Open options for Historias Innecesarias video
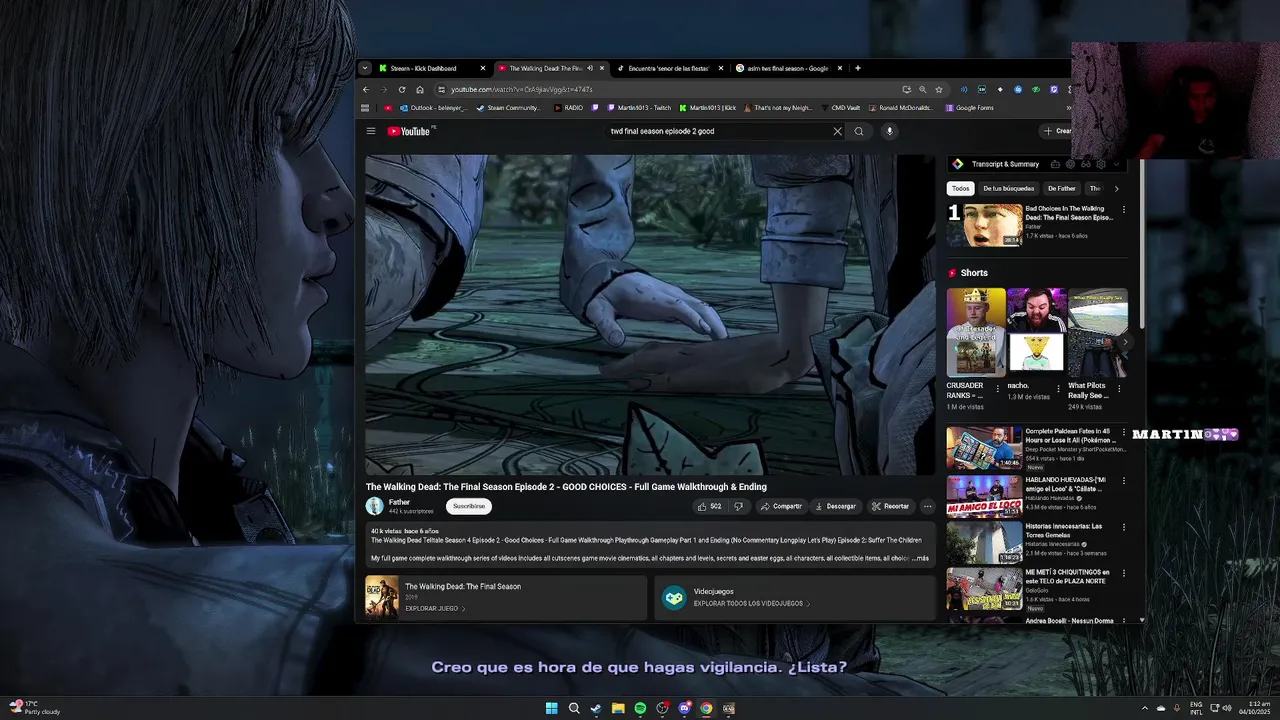1280x720 pixels. 1123,528
